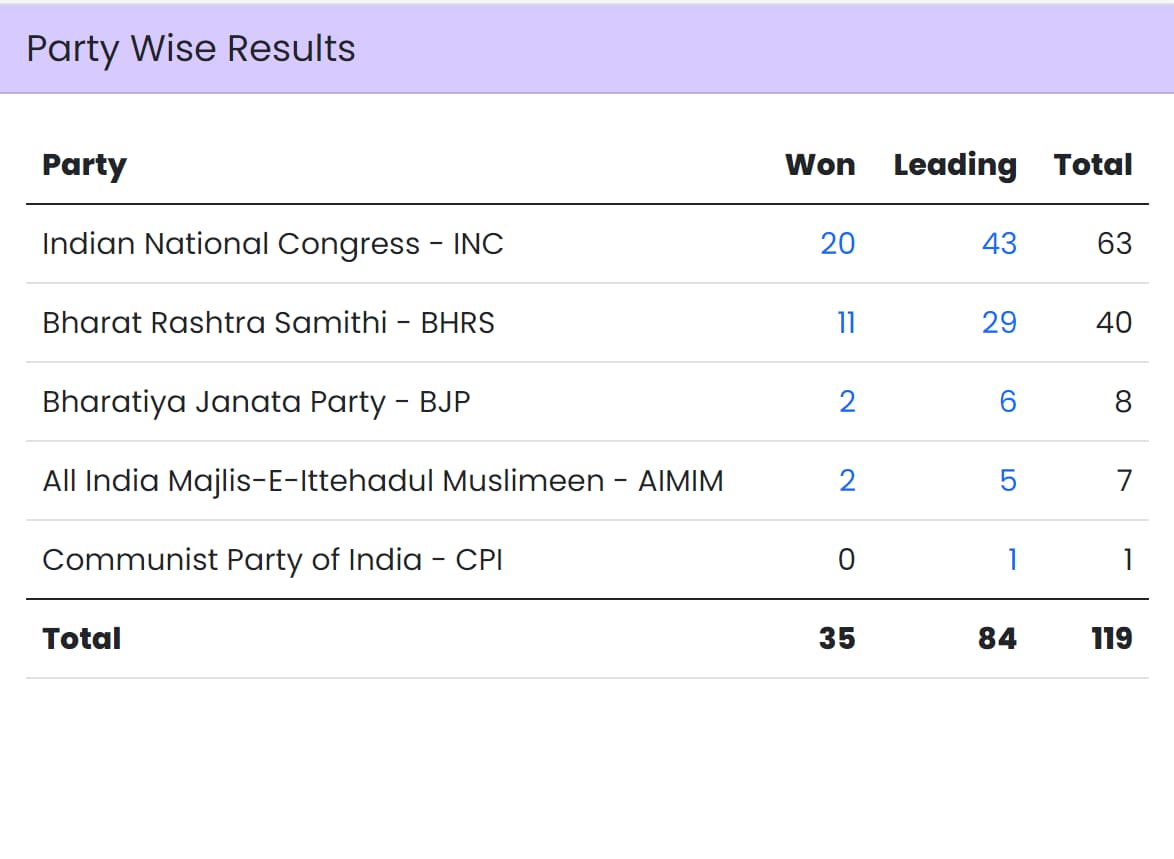Open AIMIM won count link
Viewport: 1174px width, 859px height.
(847, 481)
